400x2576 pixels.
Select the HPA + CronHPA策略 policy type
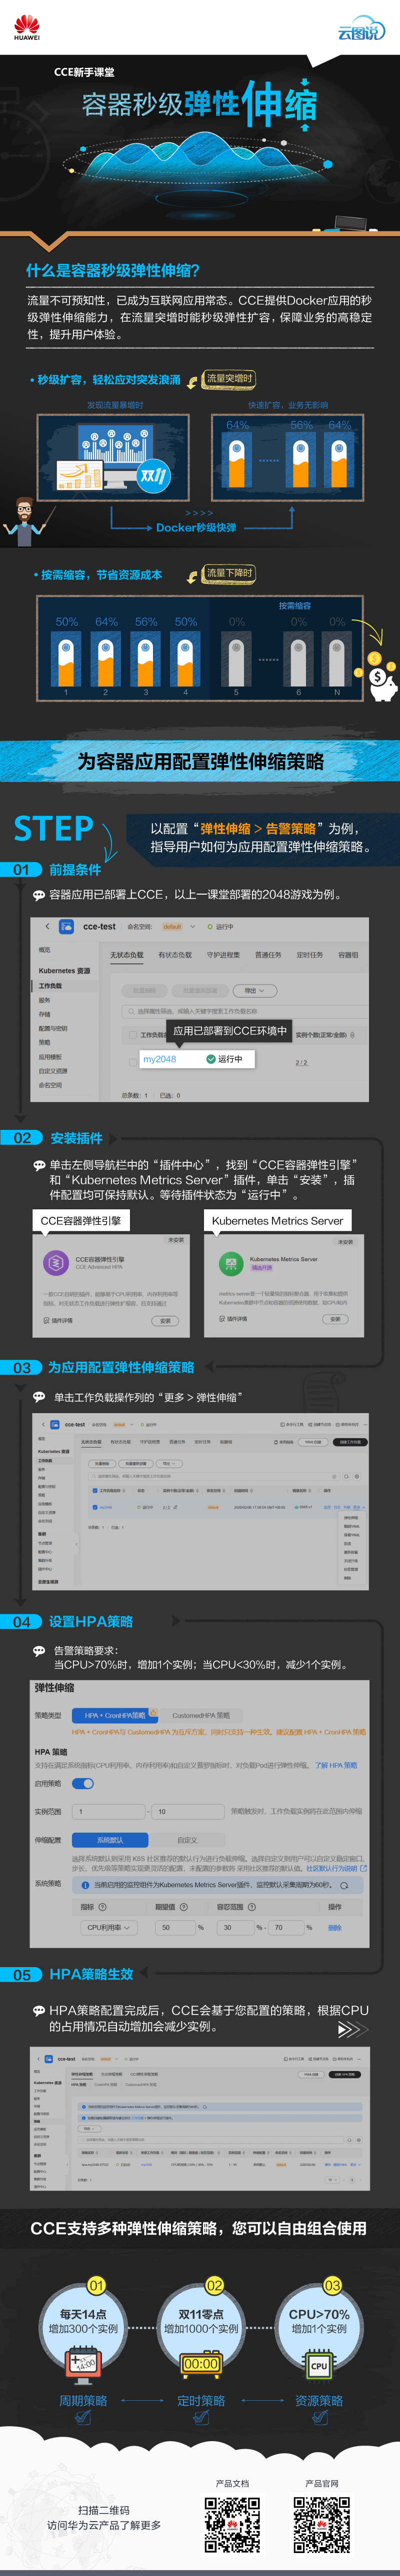tap(115, 1715)
